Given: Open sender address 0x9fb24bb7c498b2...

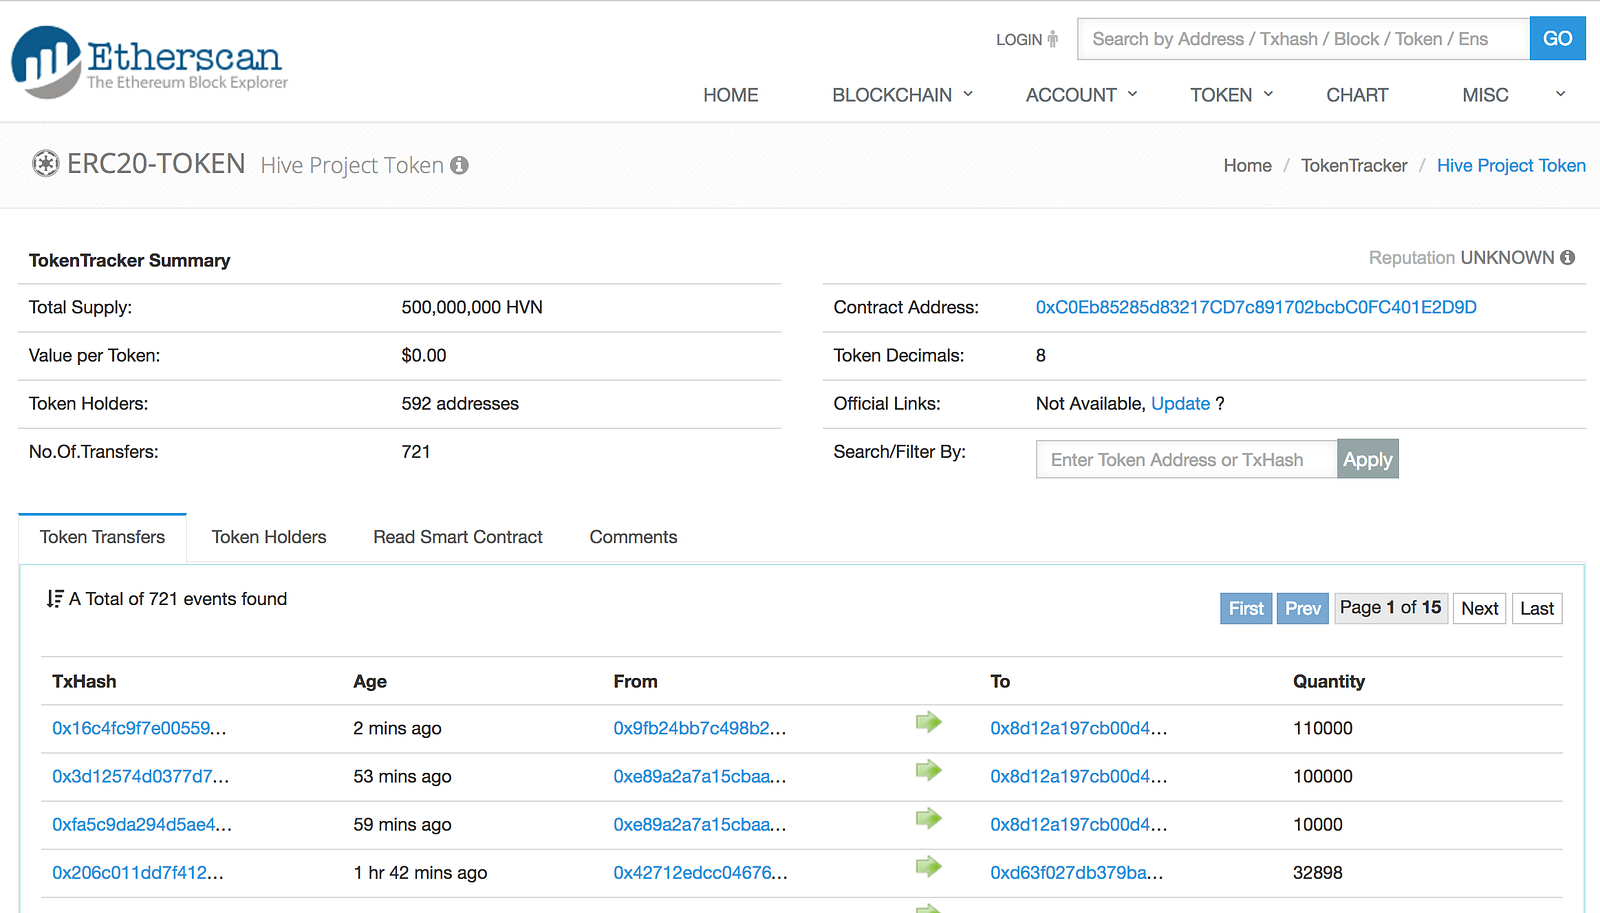Looking at the screenshot, I should (x=700, y=728).
